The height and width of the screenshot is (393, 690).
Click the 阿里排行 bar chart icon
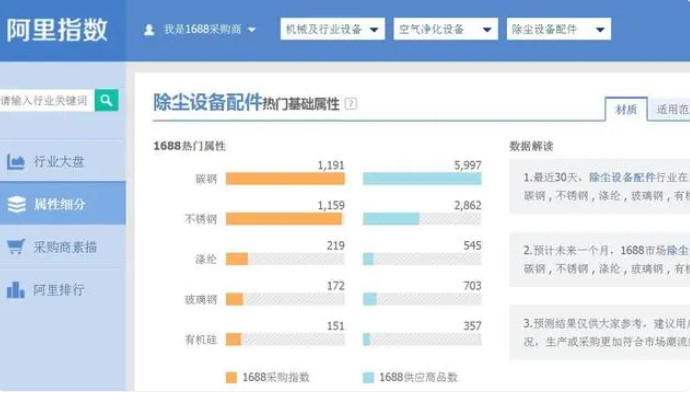pyautogui.click(x=15, y=290)
